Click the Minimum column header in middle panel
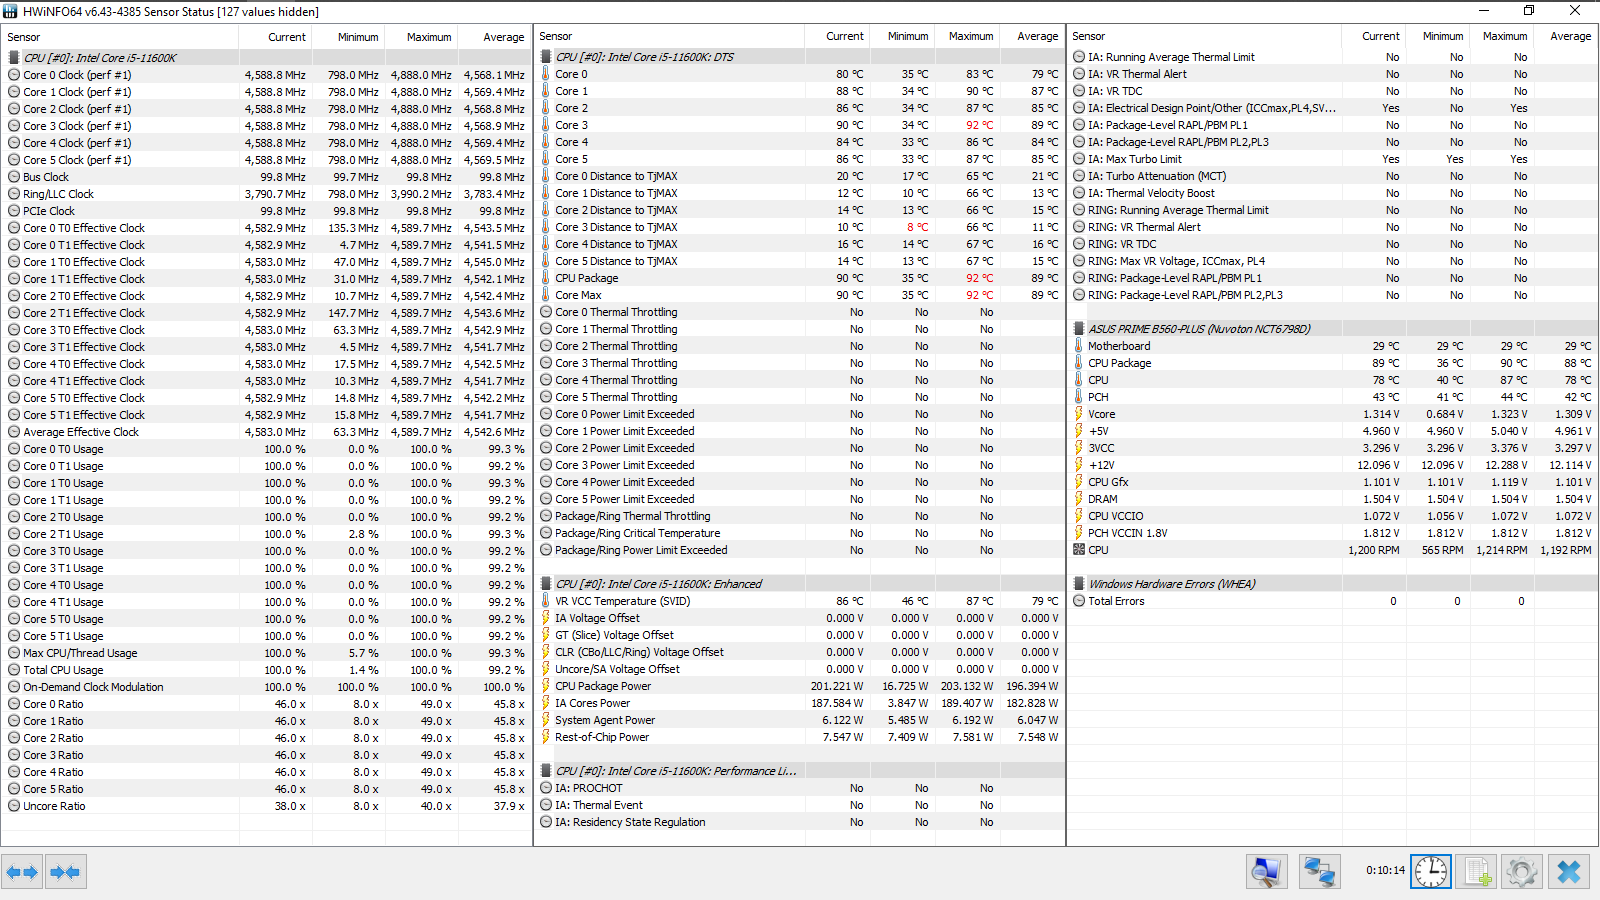This screenshot has height=900, width=1600. pos(902,36)
